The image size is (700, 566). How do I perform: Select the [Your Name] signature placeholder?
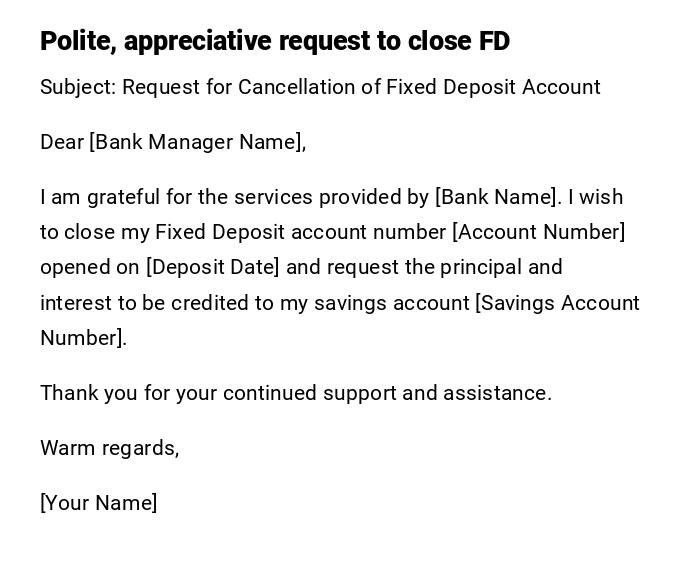[98, 503]
